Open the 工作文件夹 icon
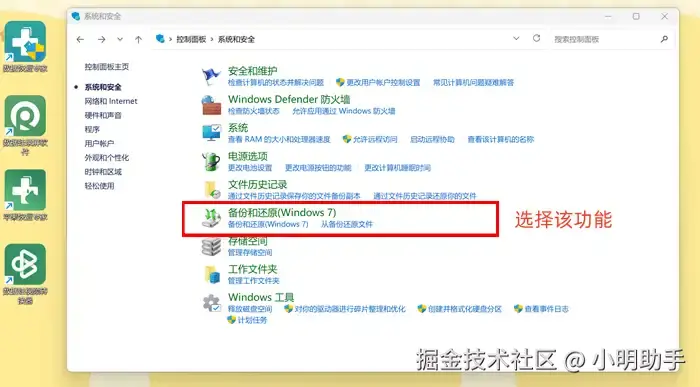Image resolution: width=700 pixels, height=387 pixels. 212,275
